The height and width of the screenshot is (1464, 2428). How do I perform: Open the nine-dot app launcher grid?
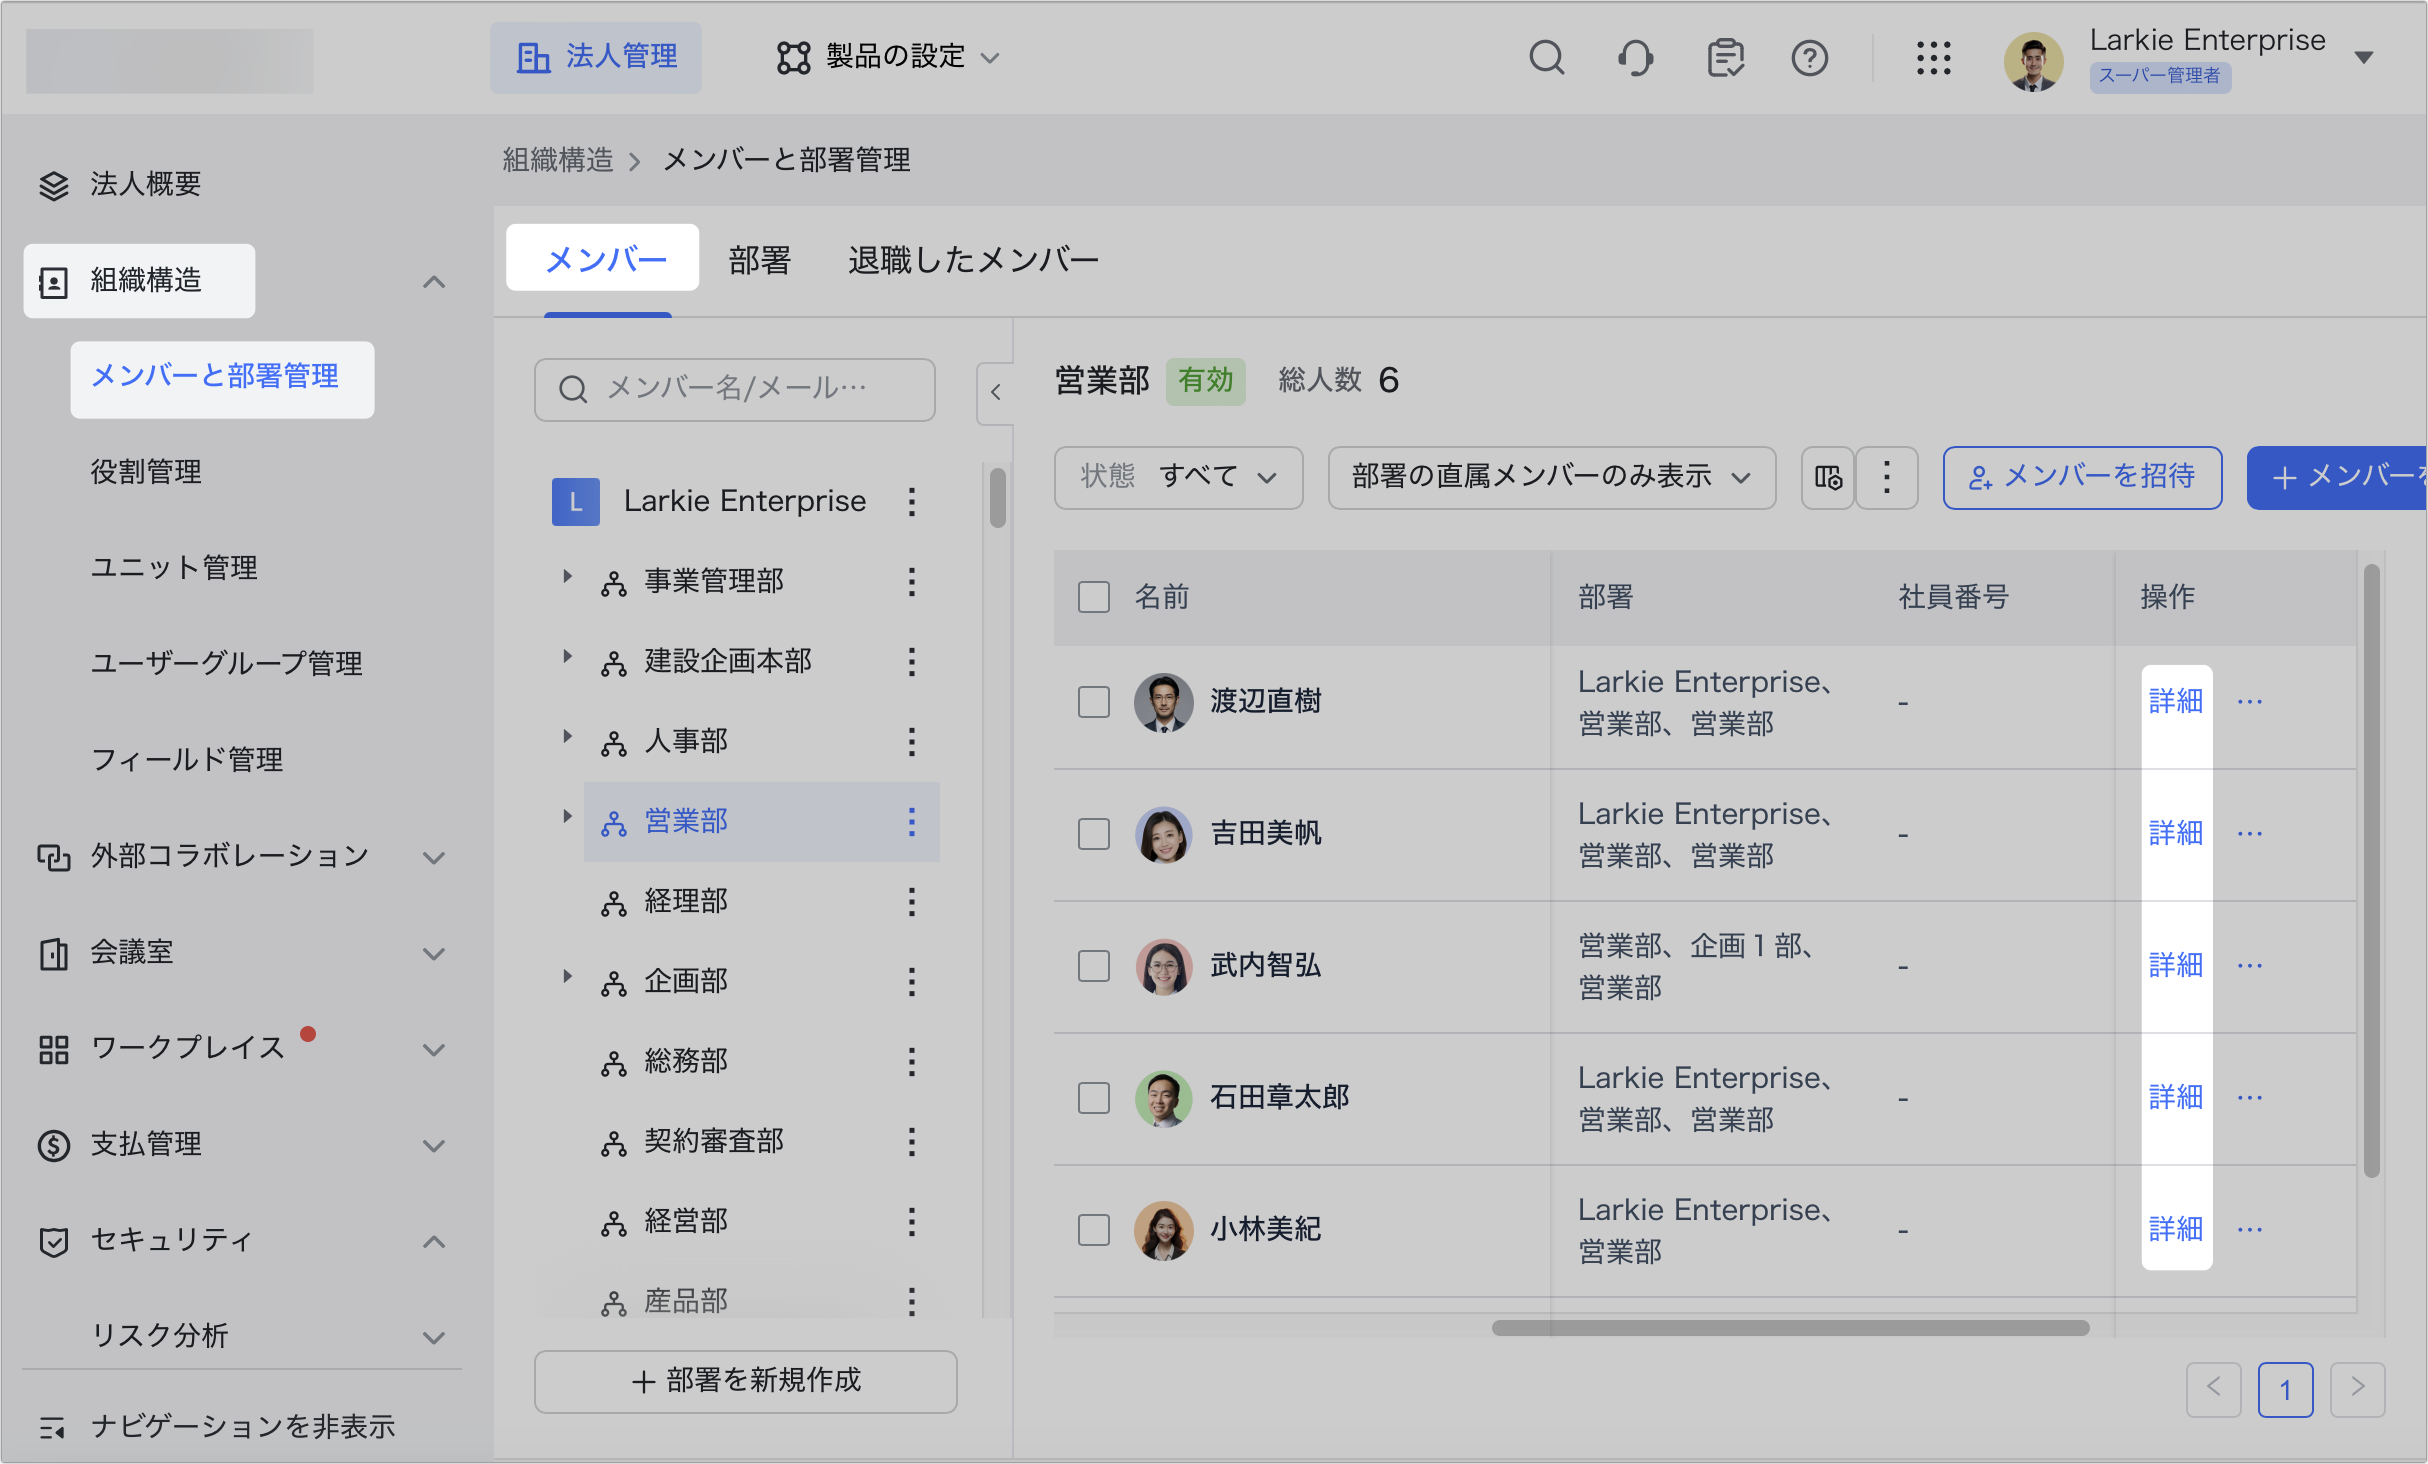[1933, 58]
